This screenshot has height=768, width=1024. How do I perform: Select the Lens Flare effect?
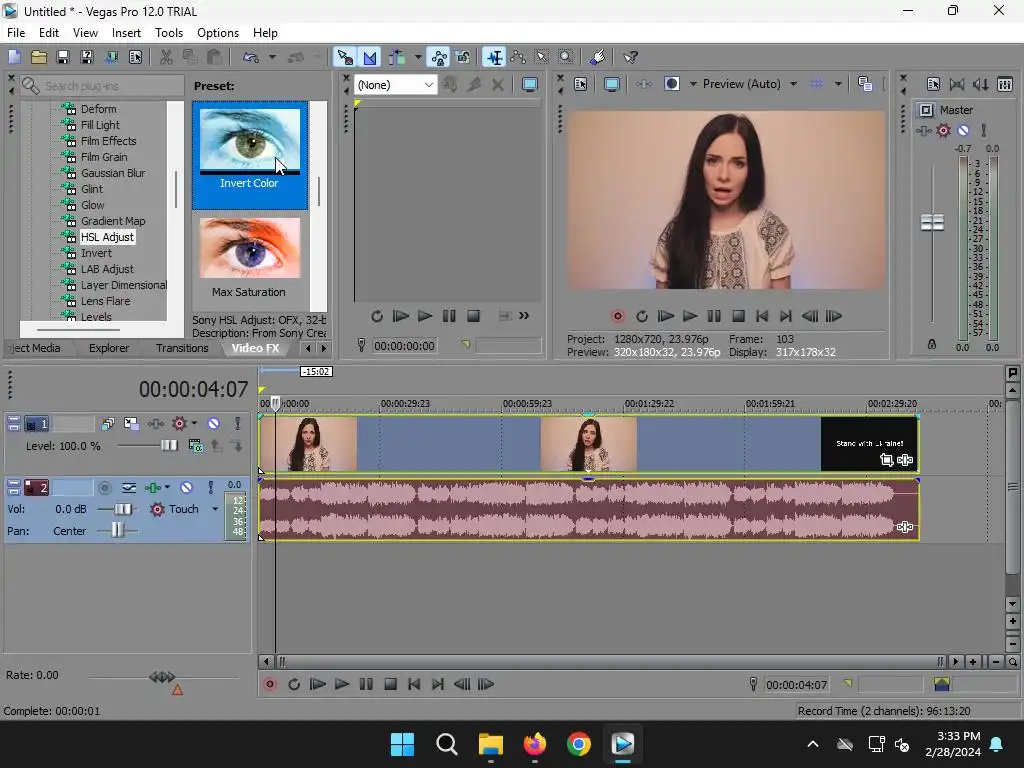[x=105, y=301]
